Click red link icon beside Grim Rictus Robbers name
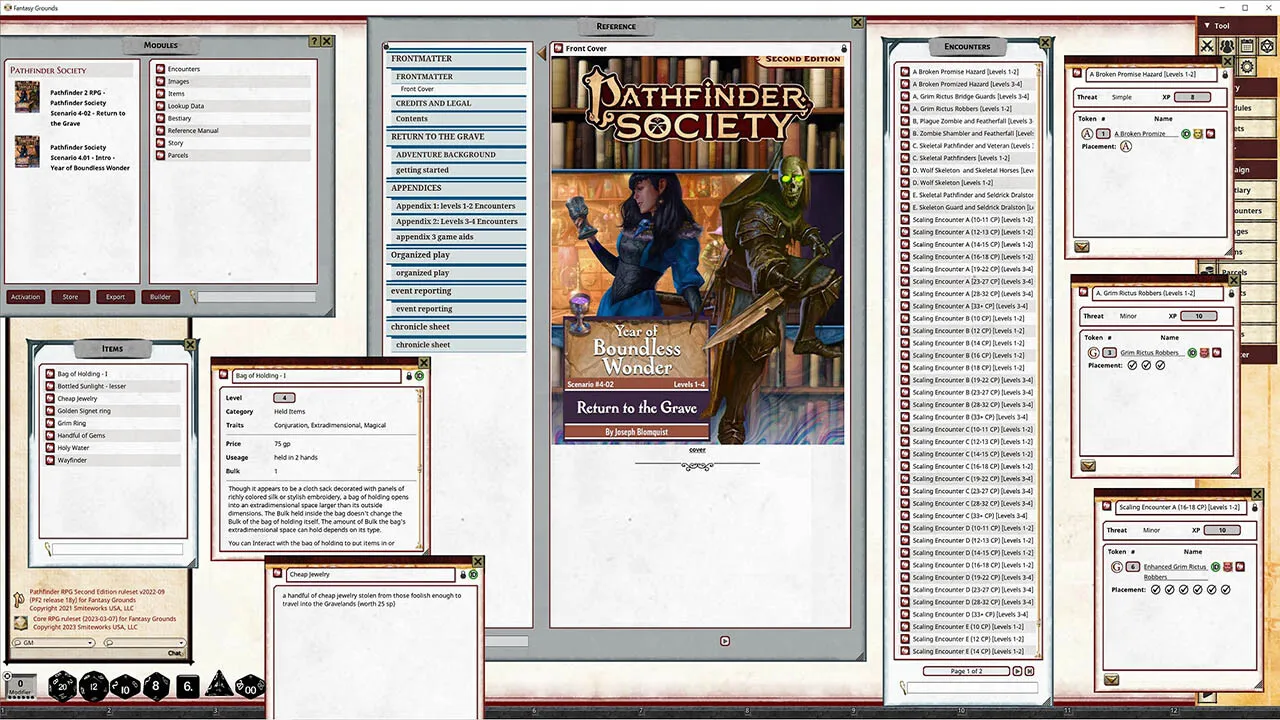 pos(1216,352)
